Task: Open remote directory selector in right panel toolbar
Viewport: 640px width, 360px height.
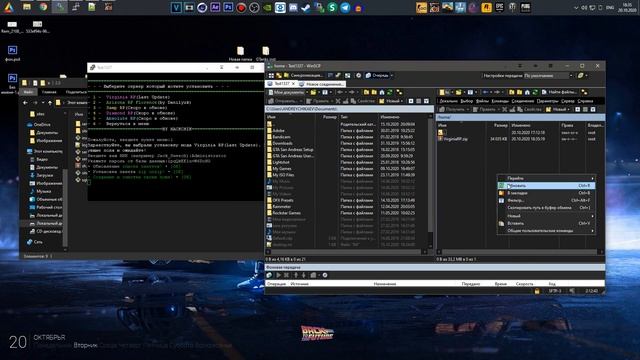Action: click(x=446, y=92)
